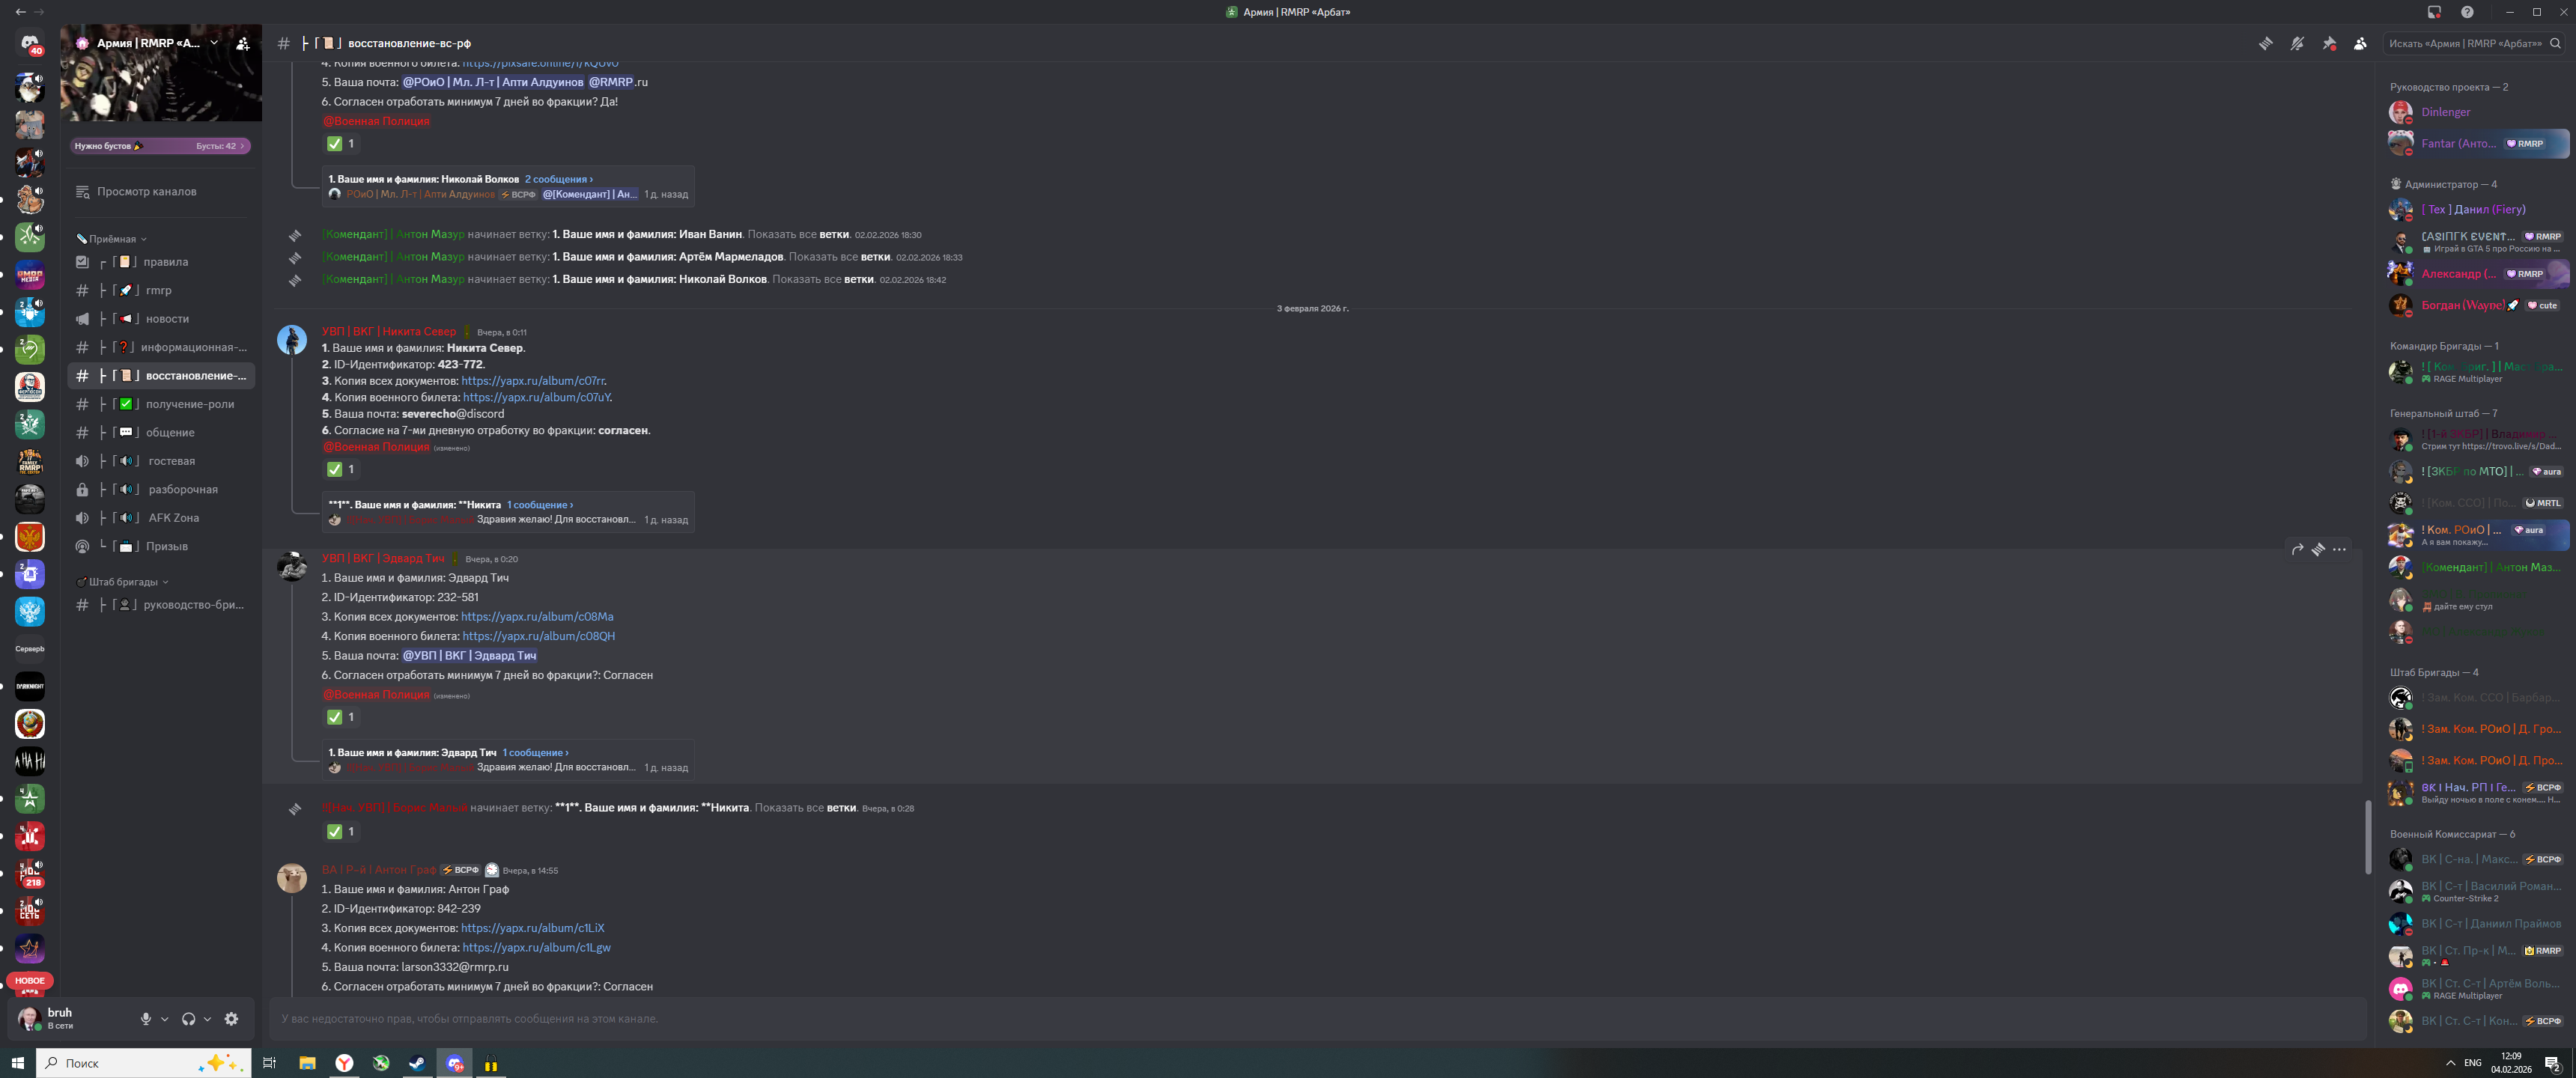Open pinned messages in channel header

click(2329, 44)
